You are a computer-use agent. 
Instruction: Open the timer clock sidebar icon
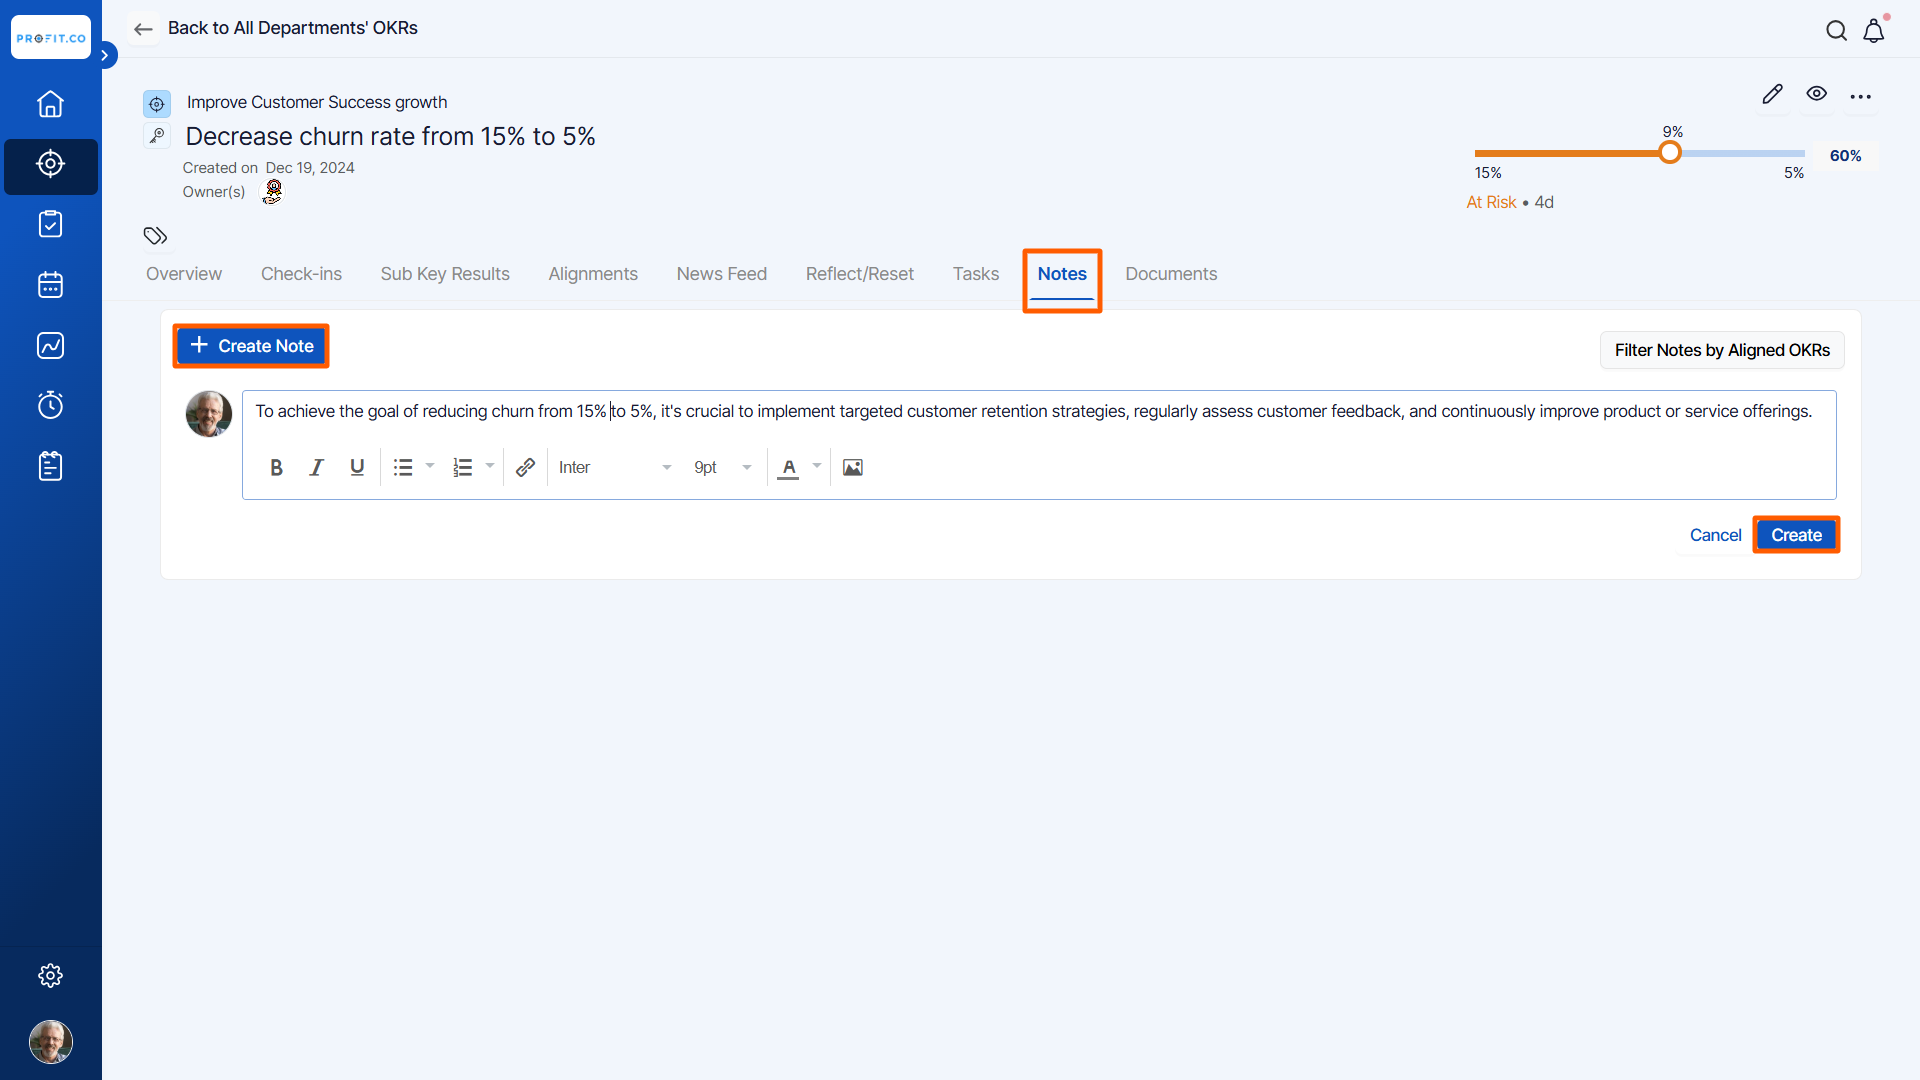point(50,405)
